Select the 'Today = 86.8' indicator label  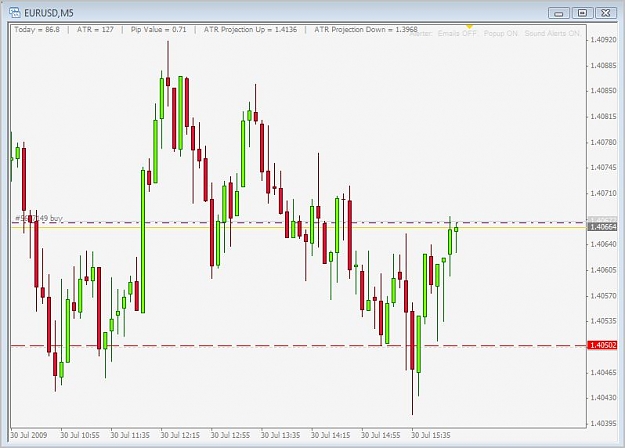pyautogui.click(x=37, y=29)
